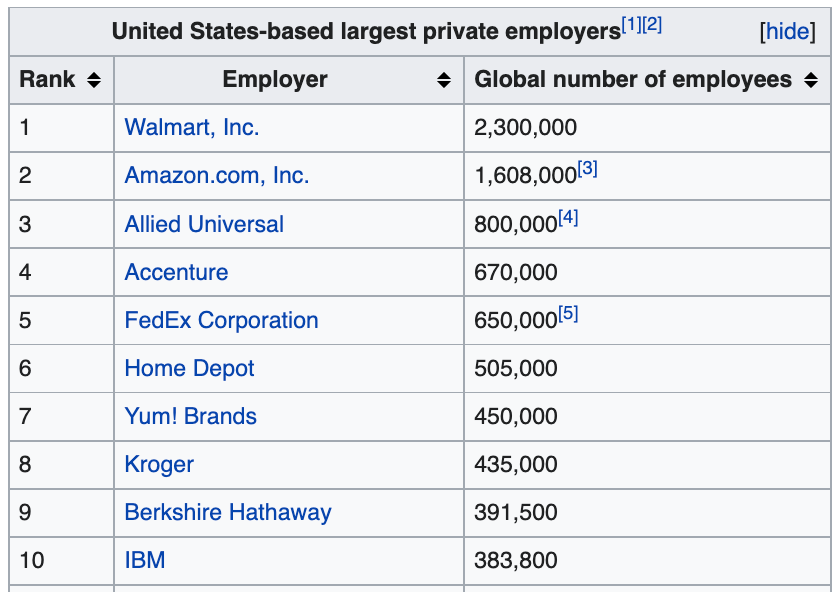
Task: Open the Walmart, Inc. link
Action: point(192,128)
